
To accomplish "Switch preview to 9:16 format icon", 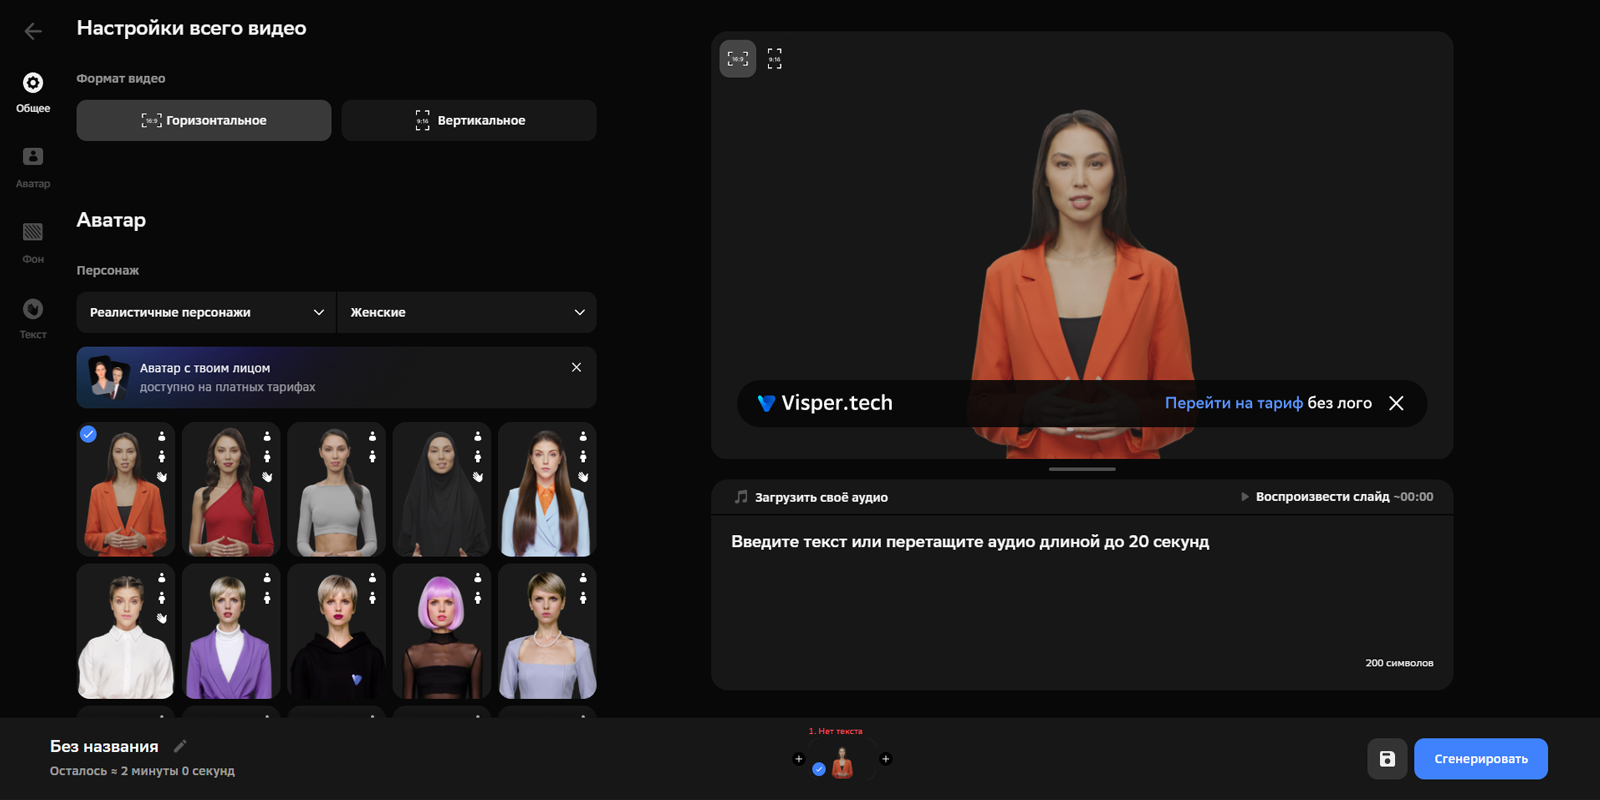I will click(774, 59).
